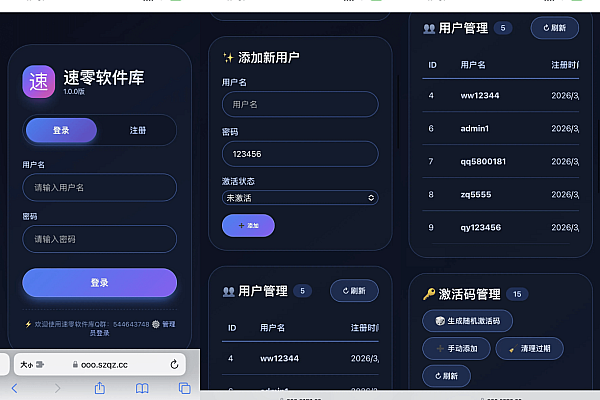Click the 用户名 column header in middle table
This screenshot has height=400, width=600.
click(x=272, y=328)
